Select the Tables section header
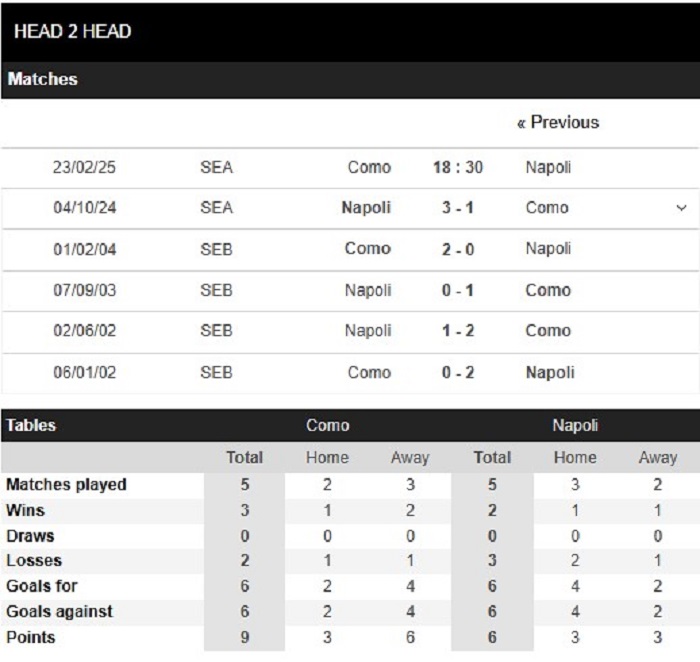The height and width of the screenshot is (662, 700). 31,425
